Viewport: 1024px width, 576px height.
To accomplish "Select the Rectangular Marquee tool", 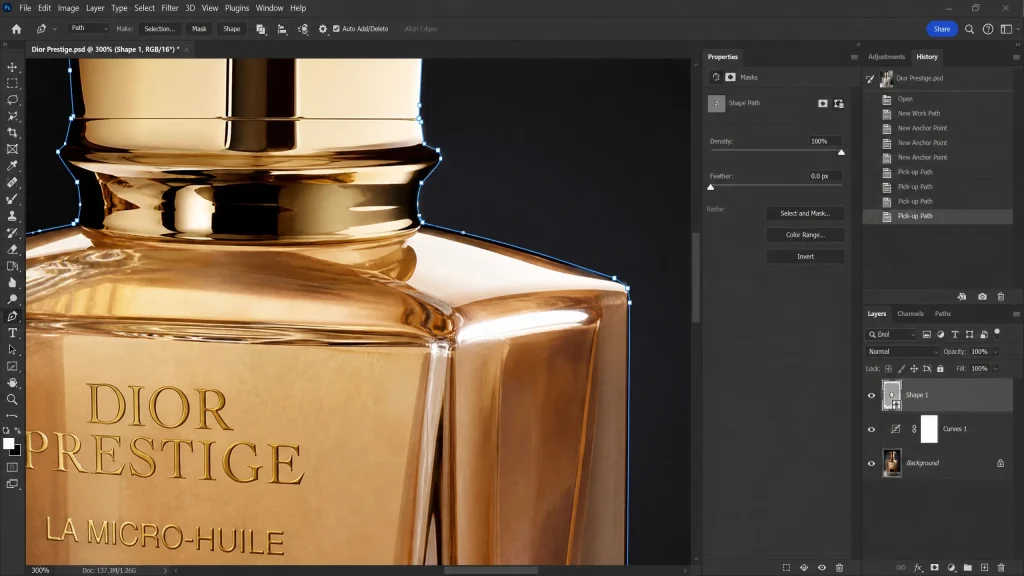I will (x=12, y=84).
